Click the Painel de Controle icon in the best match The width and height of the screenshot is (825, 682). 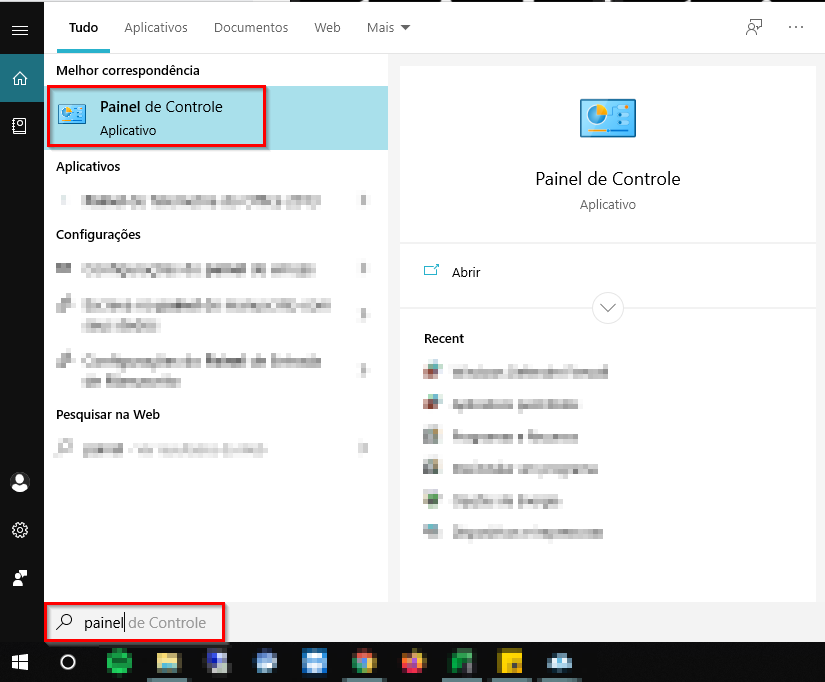click(x=73, y=114)
